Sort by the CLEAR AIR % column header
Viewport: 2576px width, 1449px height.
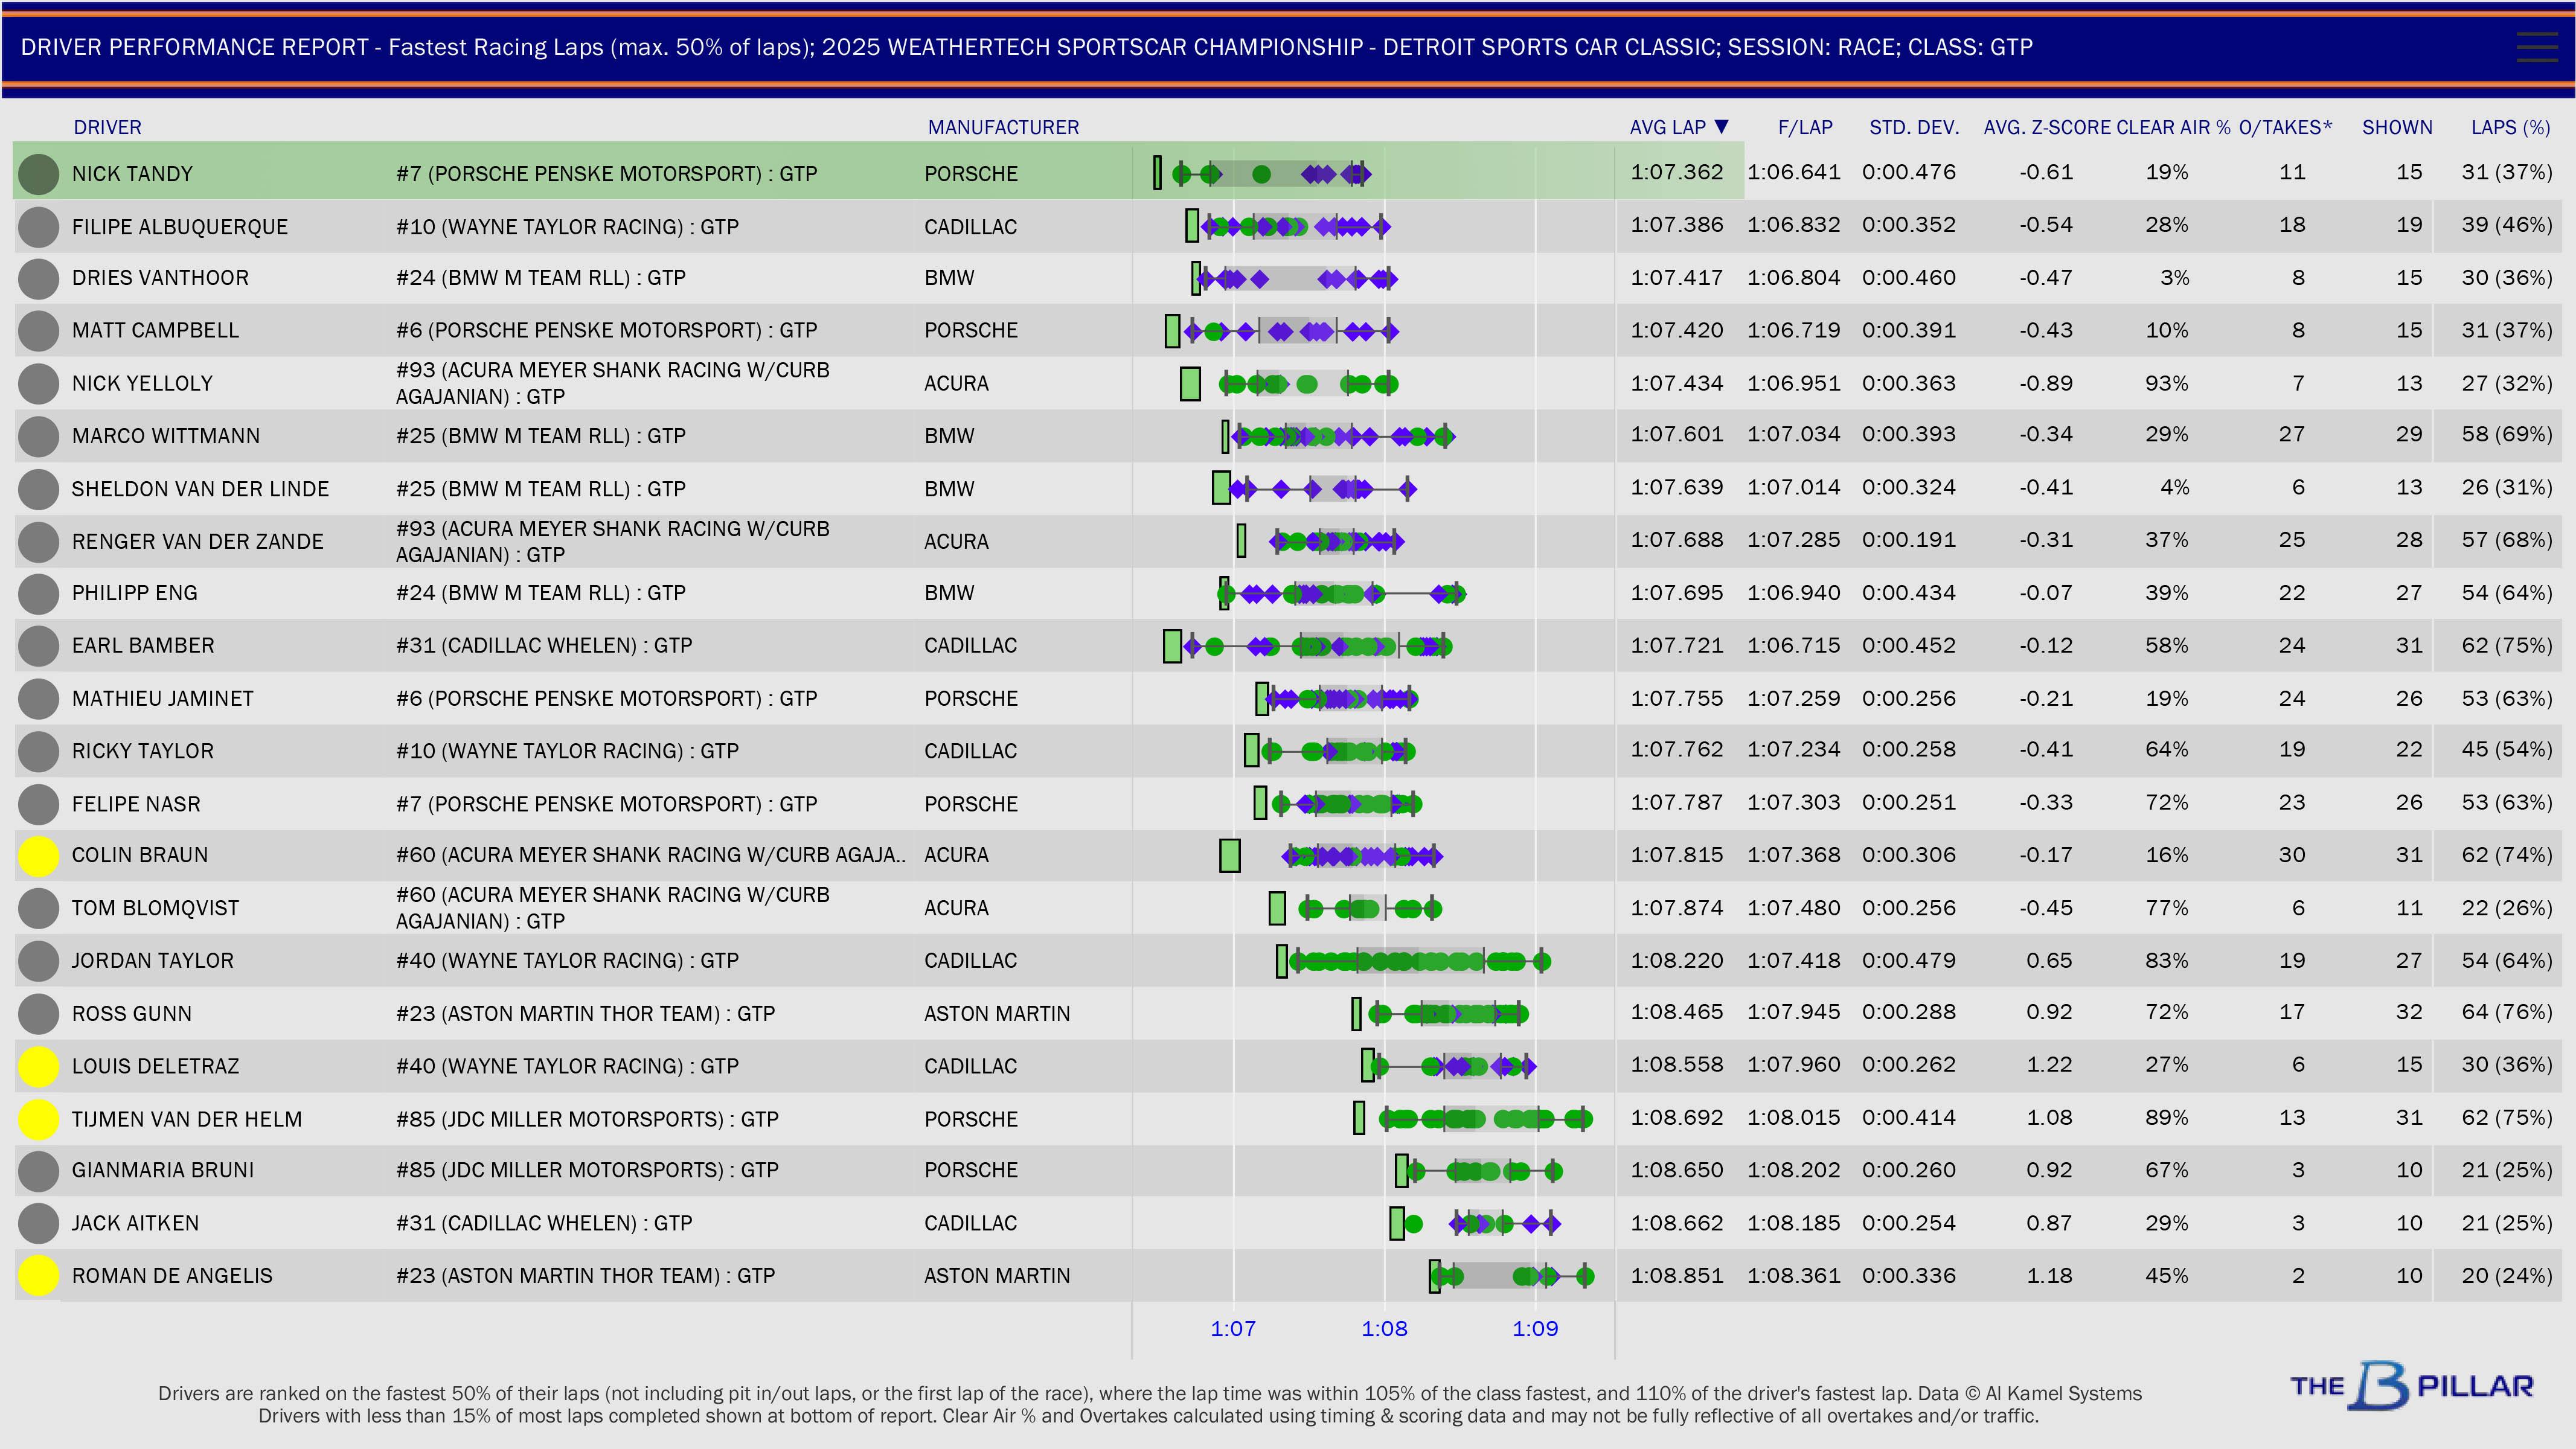click(2173, 127)
